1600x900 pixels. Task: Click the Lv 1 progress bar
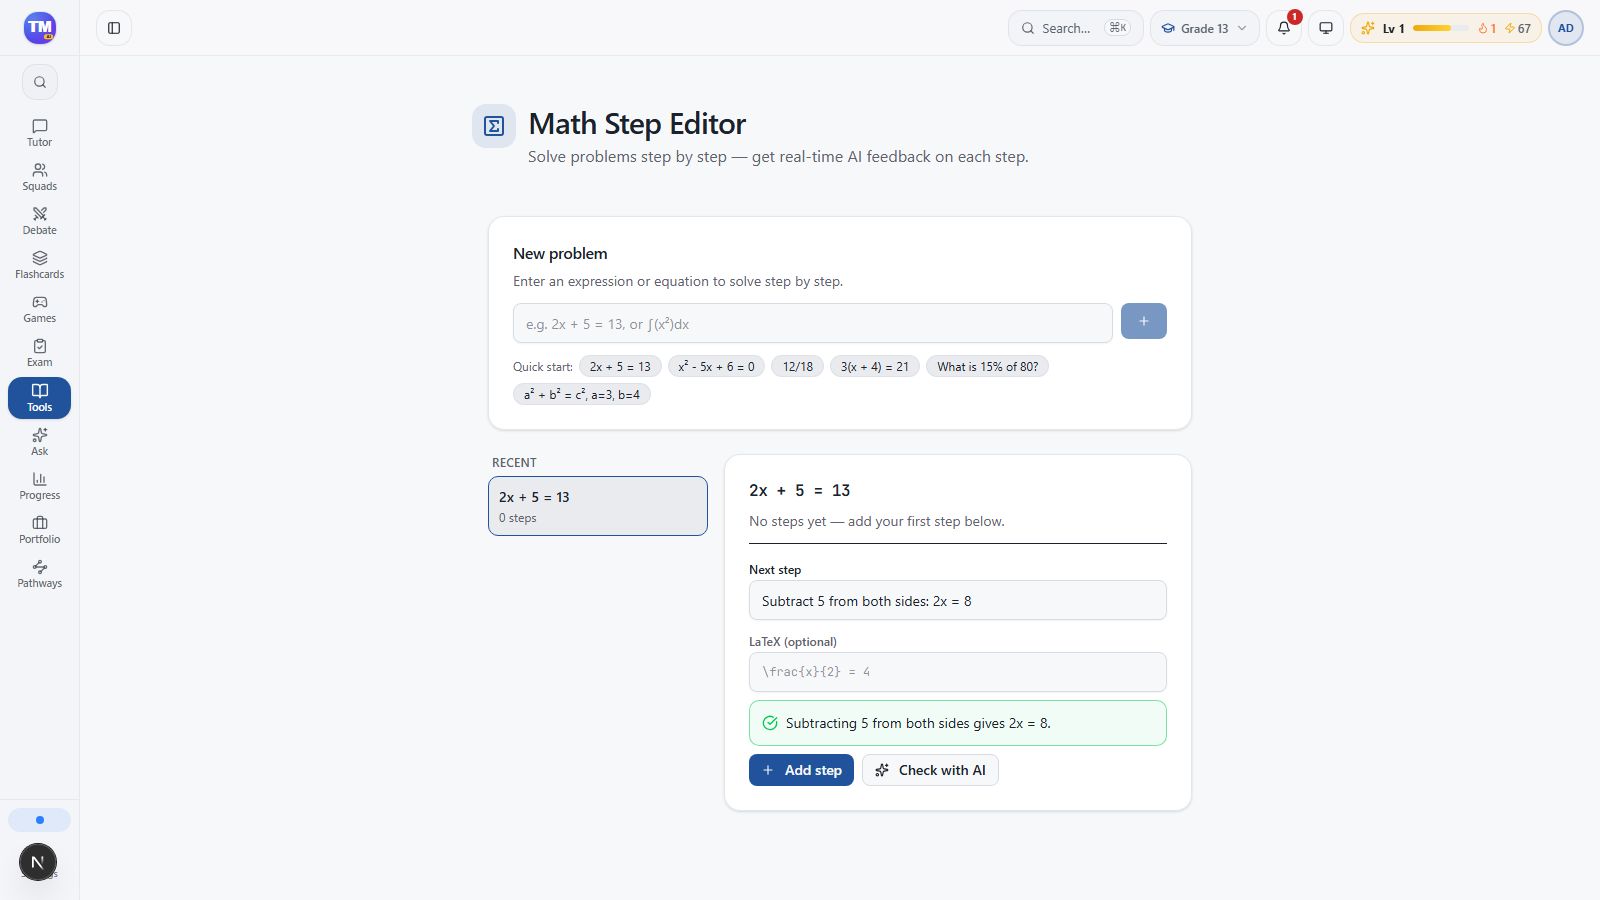point(1440,28)
